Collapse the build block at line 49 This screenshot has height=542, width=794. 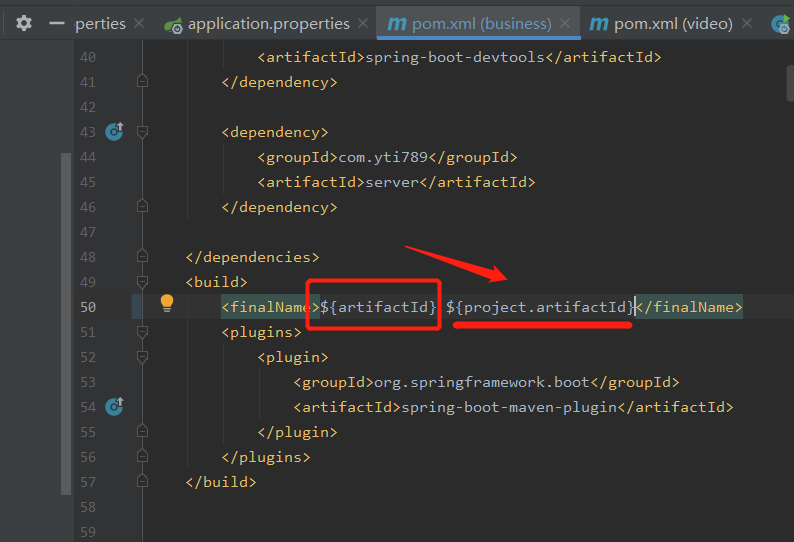click(142, 282)
